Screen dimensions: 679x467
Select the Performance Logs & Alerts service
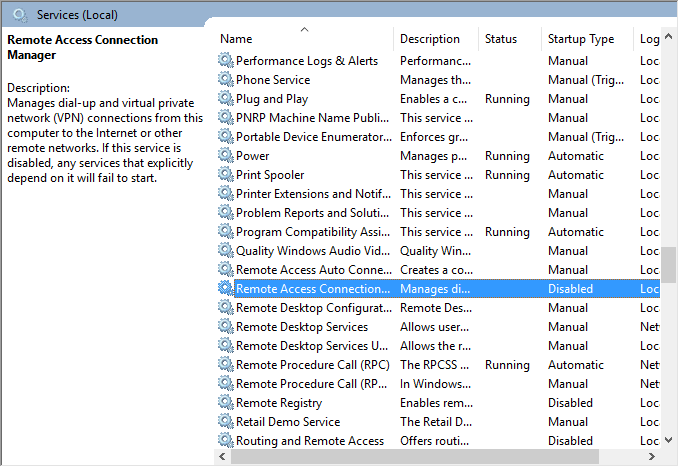pyautogui.click(x=307, y=61)
